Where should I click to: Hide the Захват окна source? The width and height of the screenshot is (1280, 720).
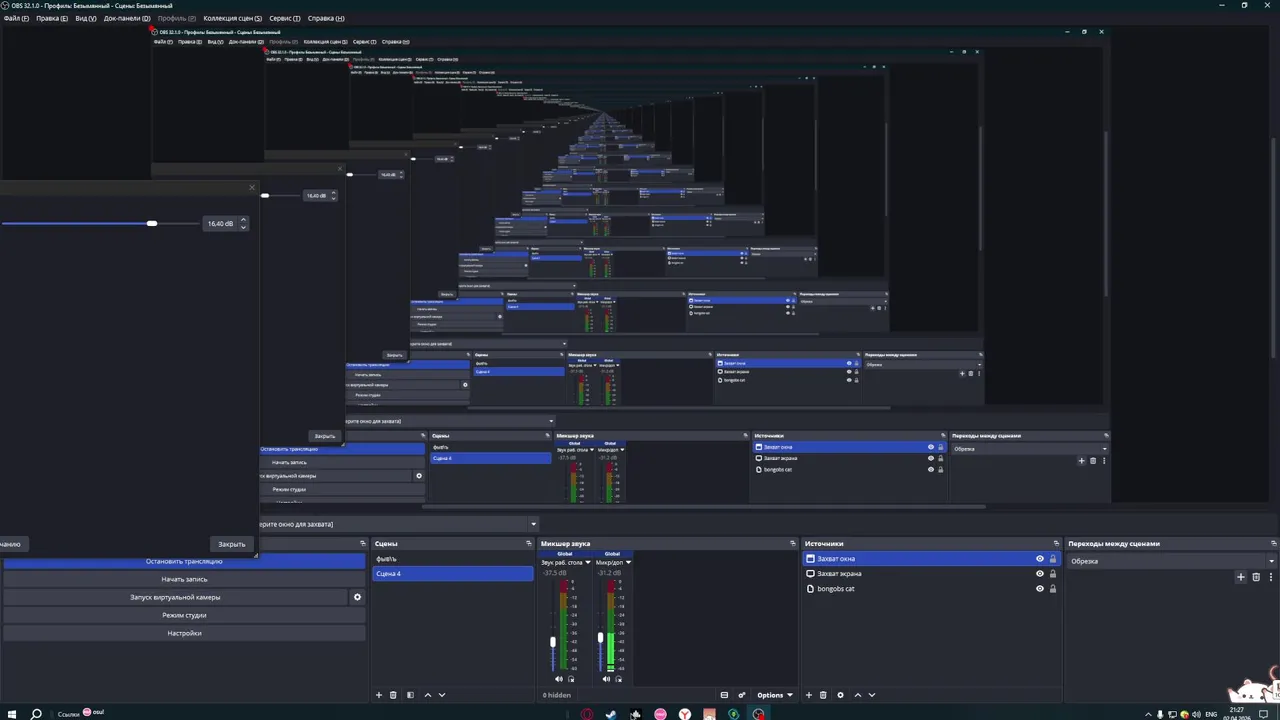(1040, 559)
